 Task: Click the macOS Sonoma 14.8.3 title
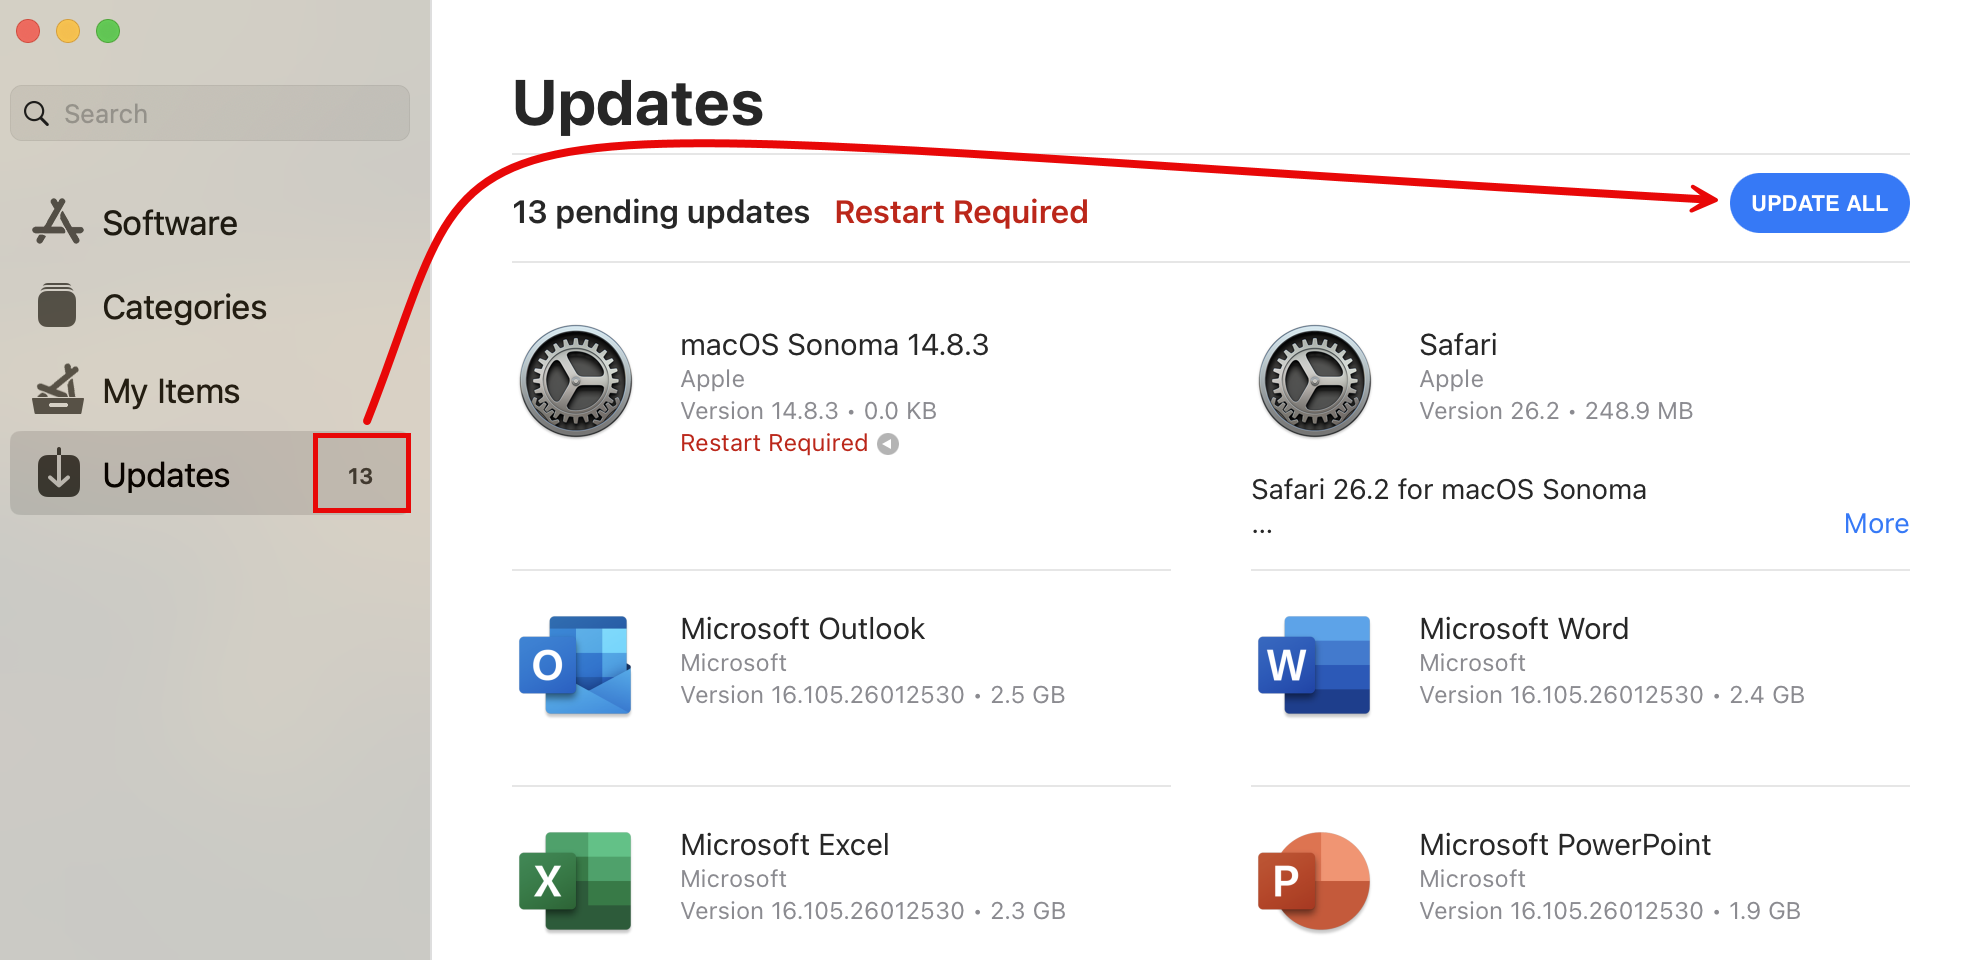834,345
